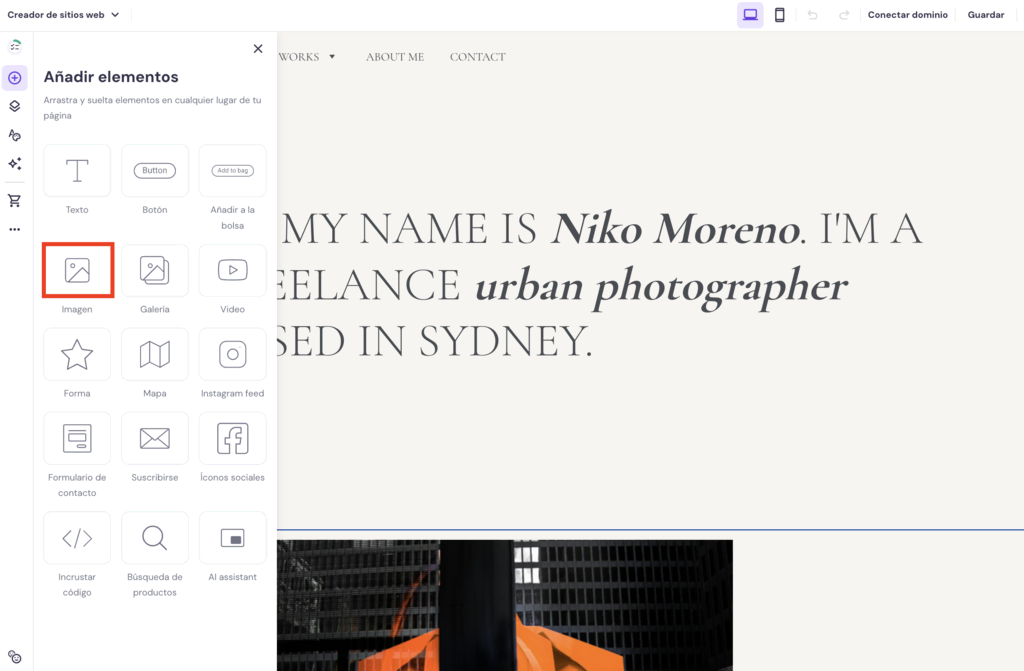Open the ABOUT ME menu item

pyautogui.click(x=395, y=57)
